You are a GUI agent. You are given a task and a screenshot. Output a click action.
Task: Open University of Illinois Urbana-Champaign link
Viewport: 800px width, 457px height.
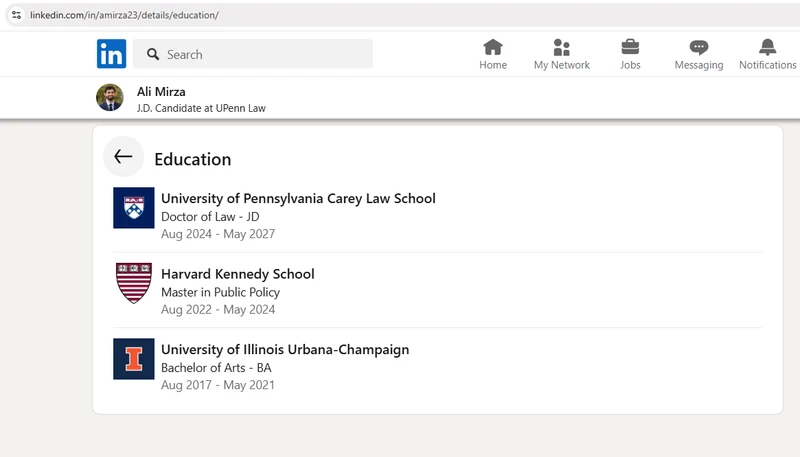285,349
